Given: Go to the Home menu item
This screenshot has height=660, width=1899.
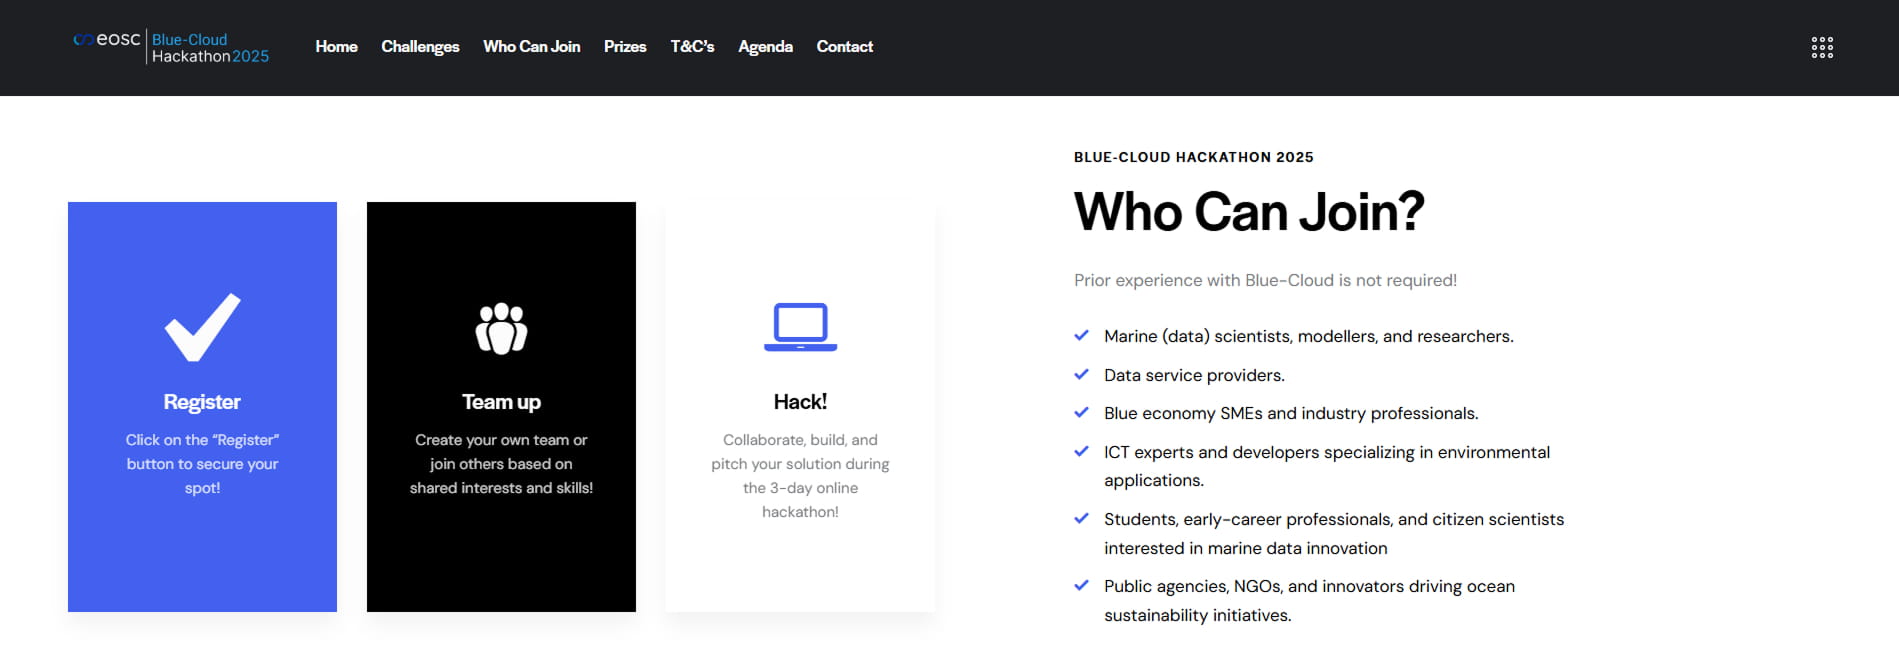Looking at the screenshot, I should 336,47.
